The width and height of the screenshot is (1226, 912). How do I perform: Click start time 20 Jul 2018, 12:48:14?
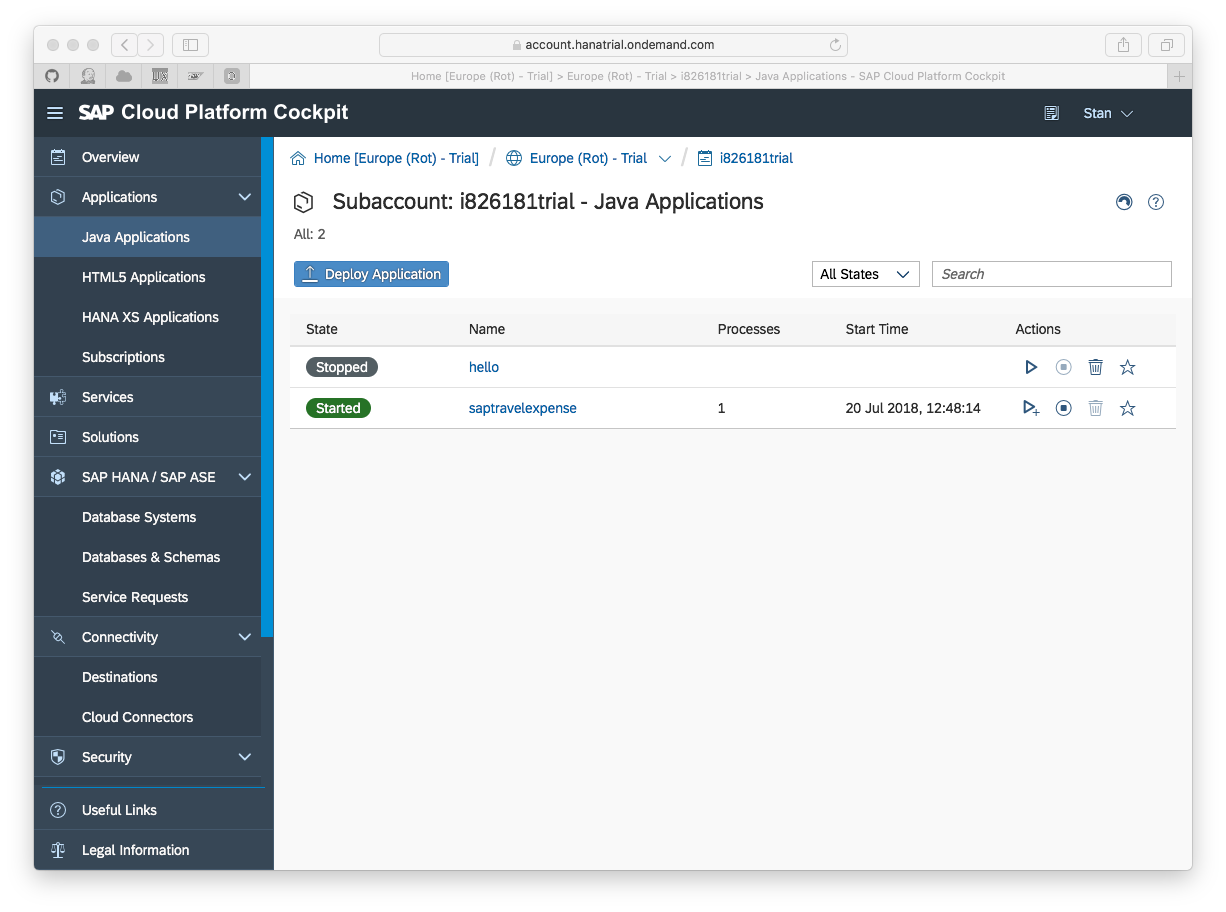click(913, 408)
